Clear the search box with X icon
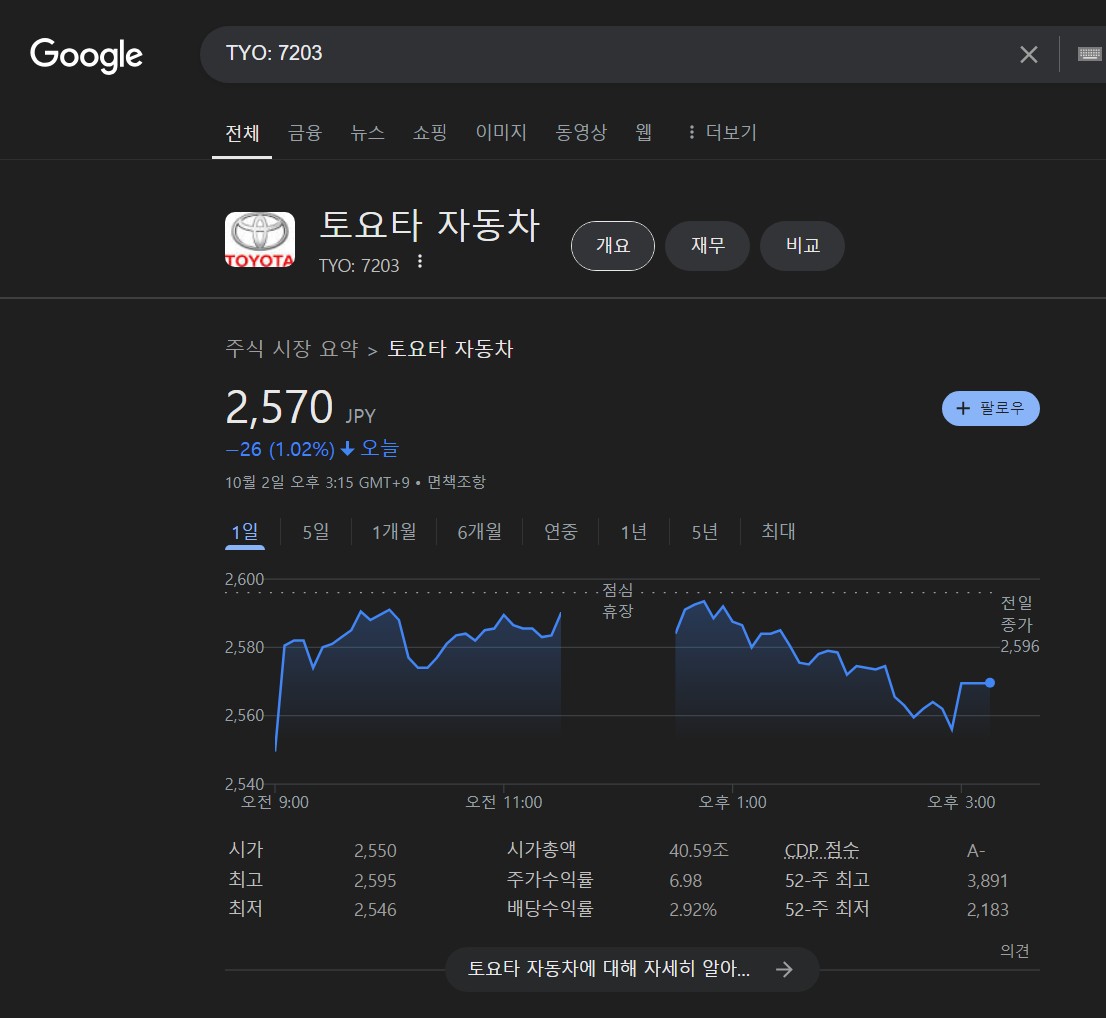Screen dimensions: 1106x1018 click(1028, 54)
